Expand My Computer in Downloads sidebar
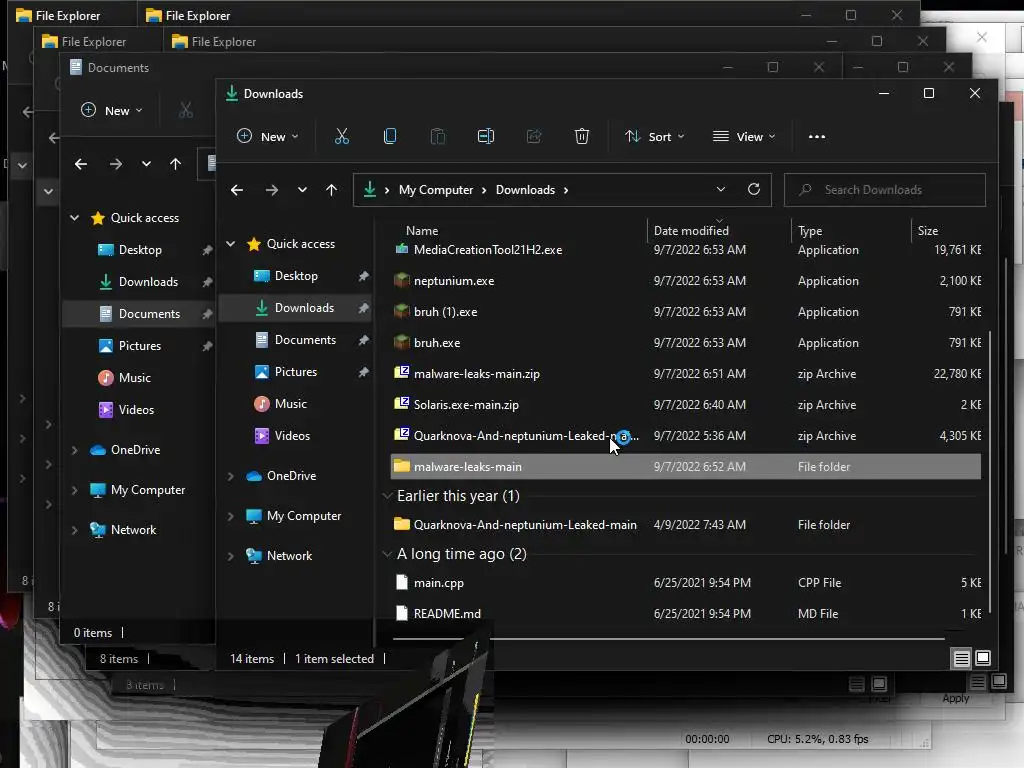This screenshot has height=768, width=1024. tap(231, 516)
